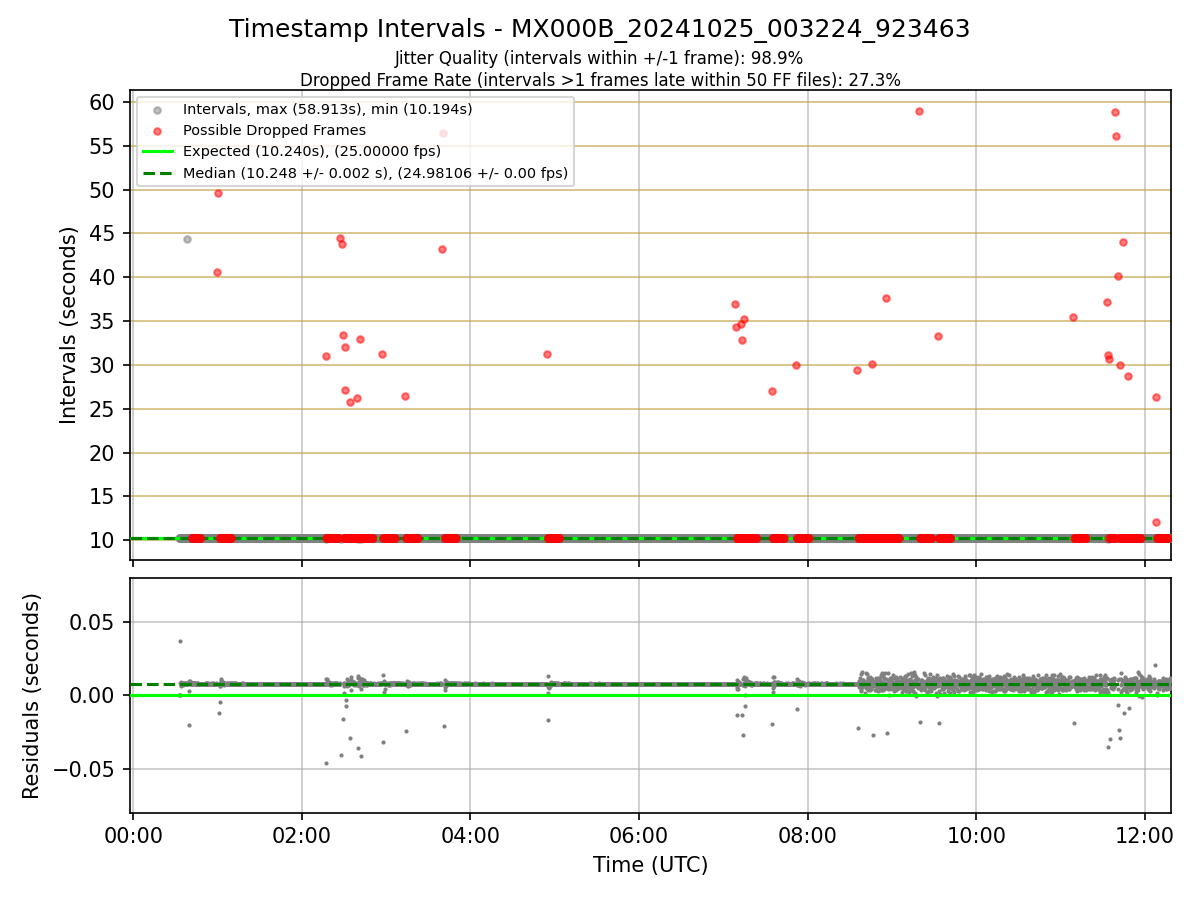
Task: Select the "Jitter Quality" 98.9% subtitle line
Action: (599, 58)
